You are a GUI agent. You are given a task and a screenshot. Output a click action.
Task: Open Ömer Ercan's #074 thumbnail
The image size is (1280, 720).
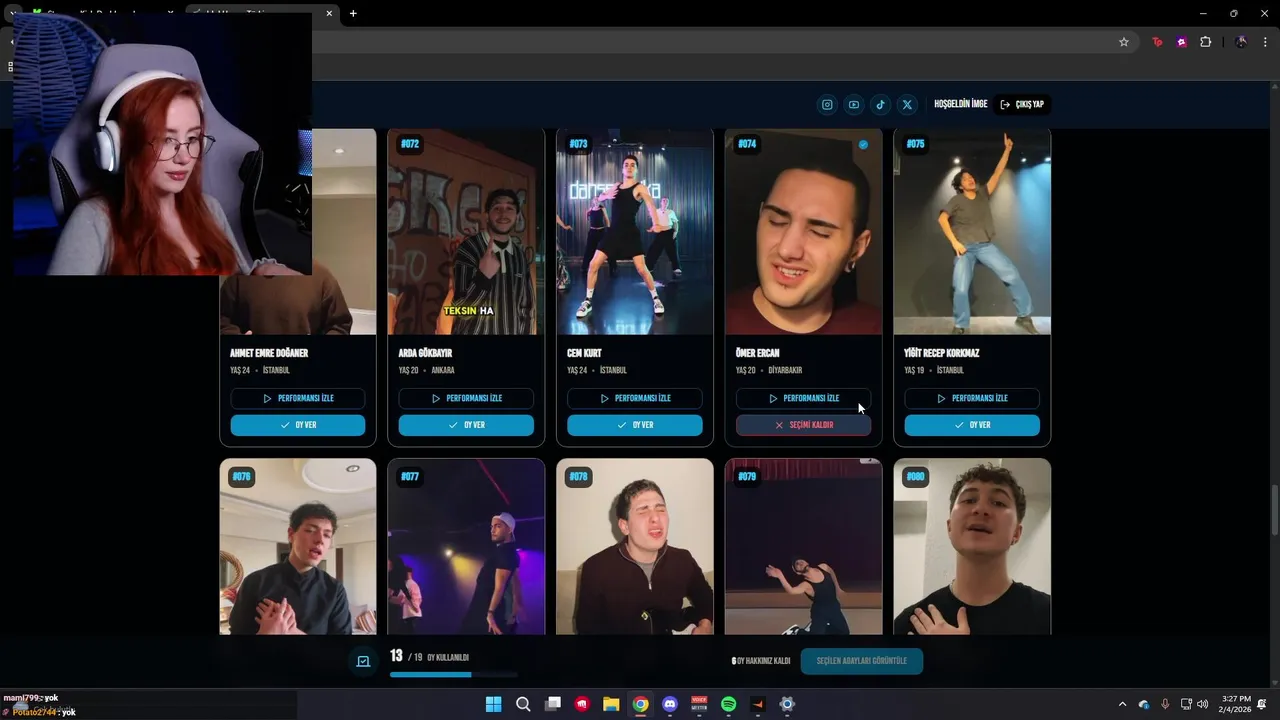click(803, 231)
